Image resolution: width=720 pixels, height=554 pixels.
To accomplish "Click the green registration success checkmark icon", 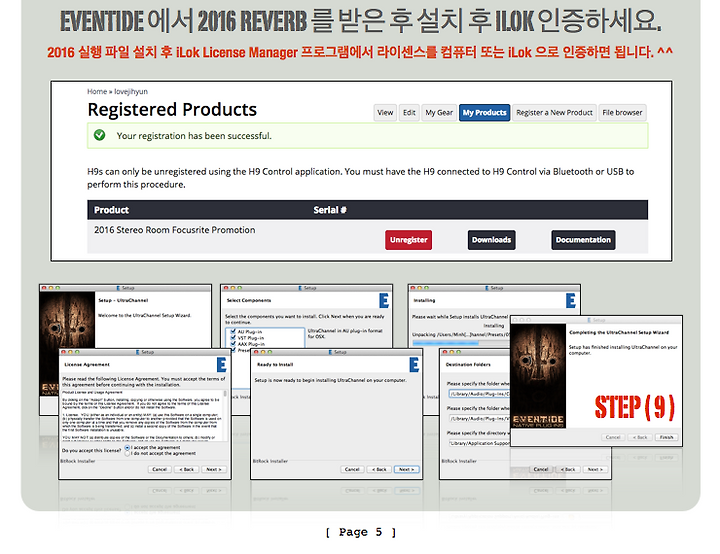I will (x=99, y=135).
